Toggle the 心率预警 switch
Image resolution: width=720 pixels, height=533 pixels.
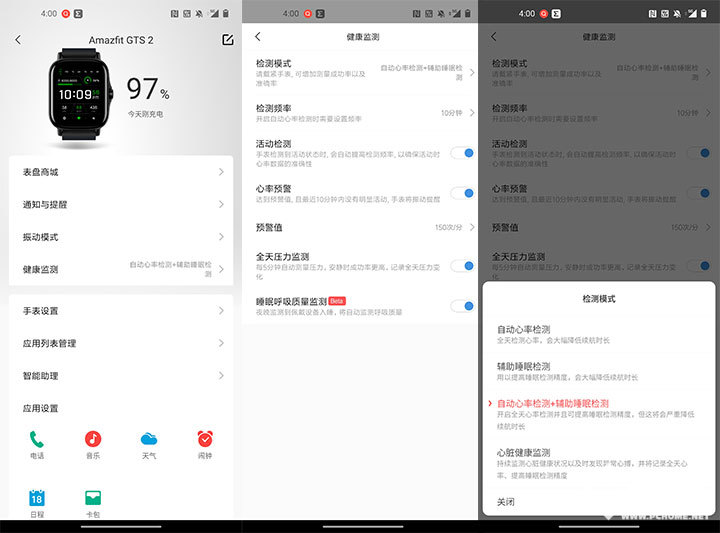[x=461, y=193]
